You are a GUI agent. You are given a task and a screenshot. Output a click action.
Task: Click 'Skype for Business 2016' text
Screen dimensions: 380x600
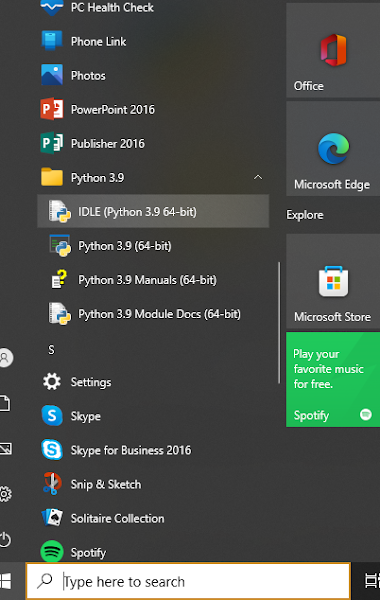(130, 450)
